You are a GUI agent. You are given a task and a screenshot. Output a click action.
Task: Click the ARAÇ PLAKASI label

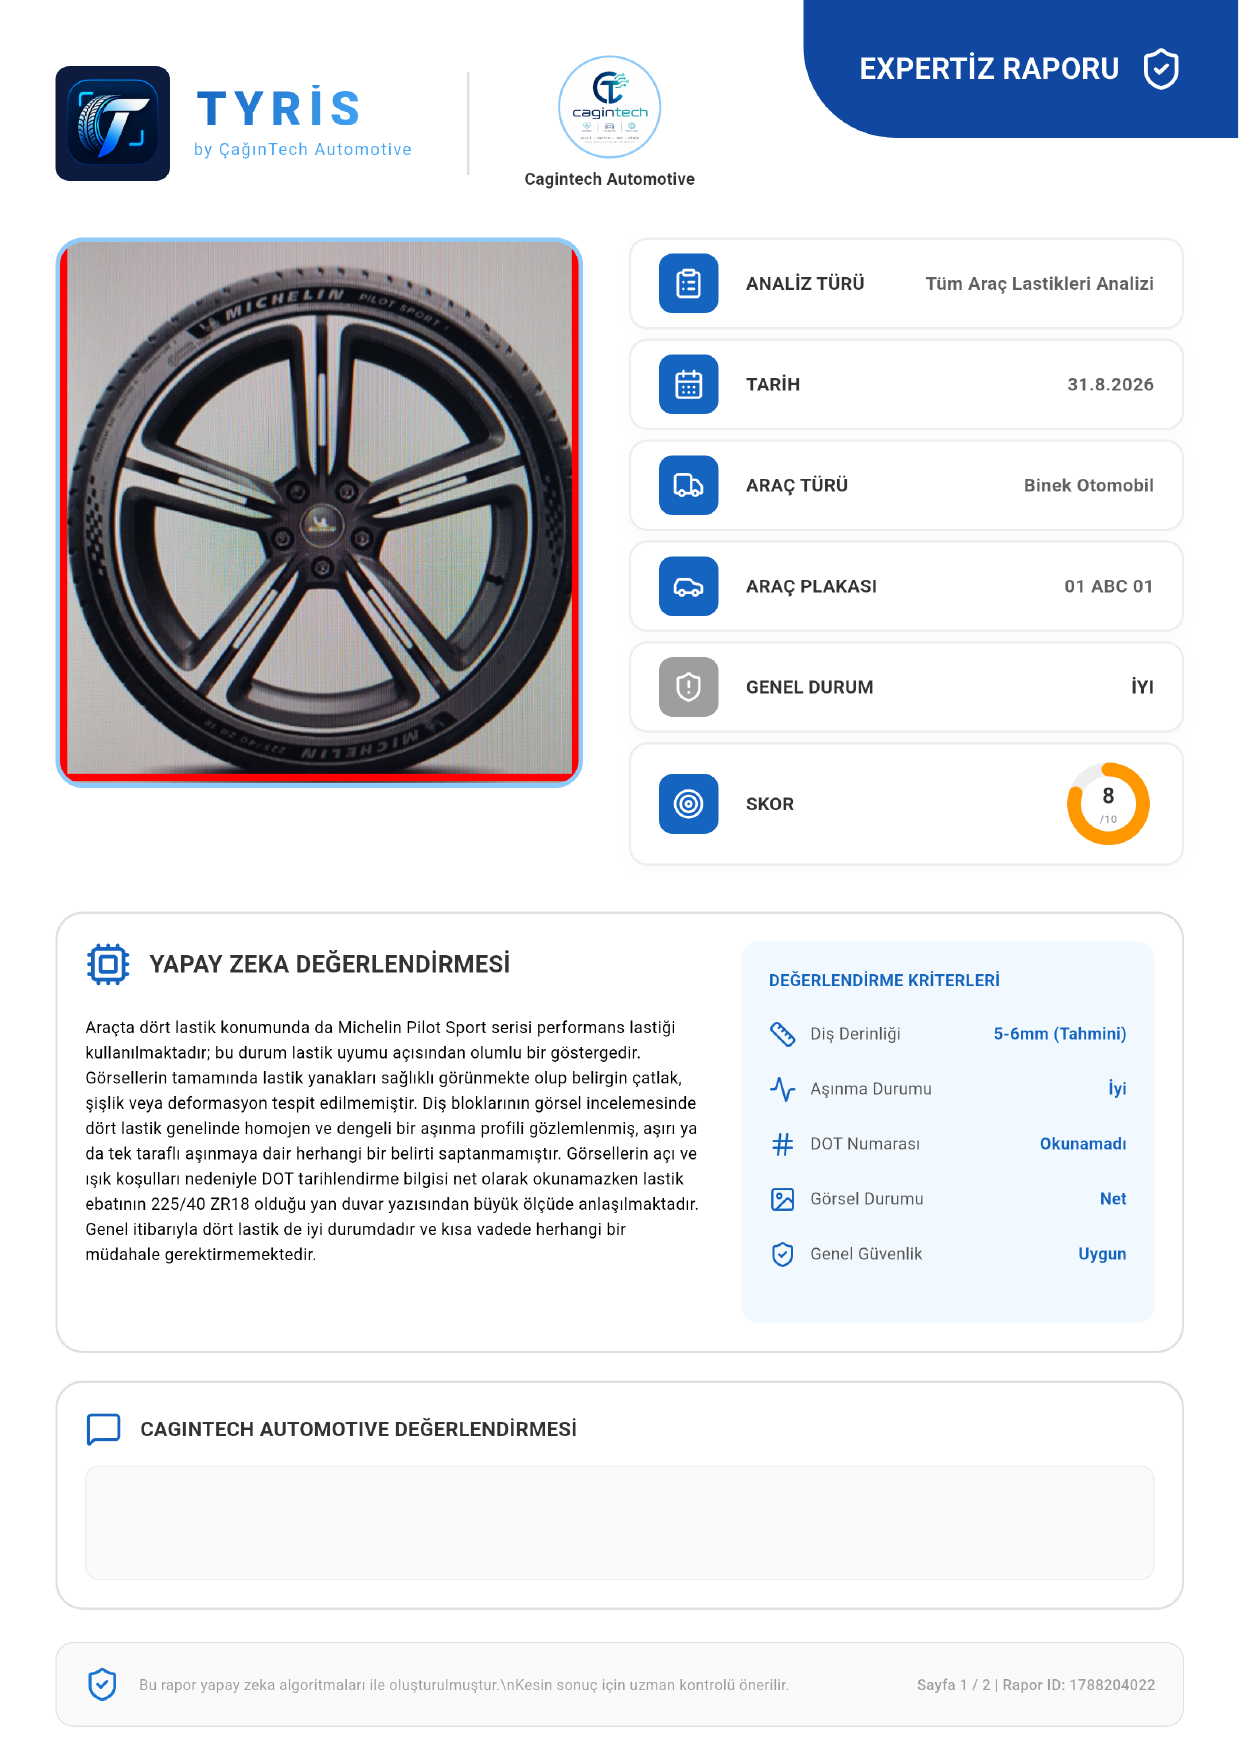coord(811,587)
